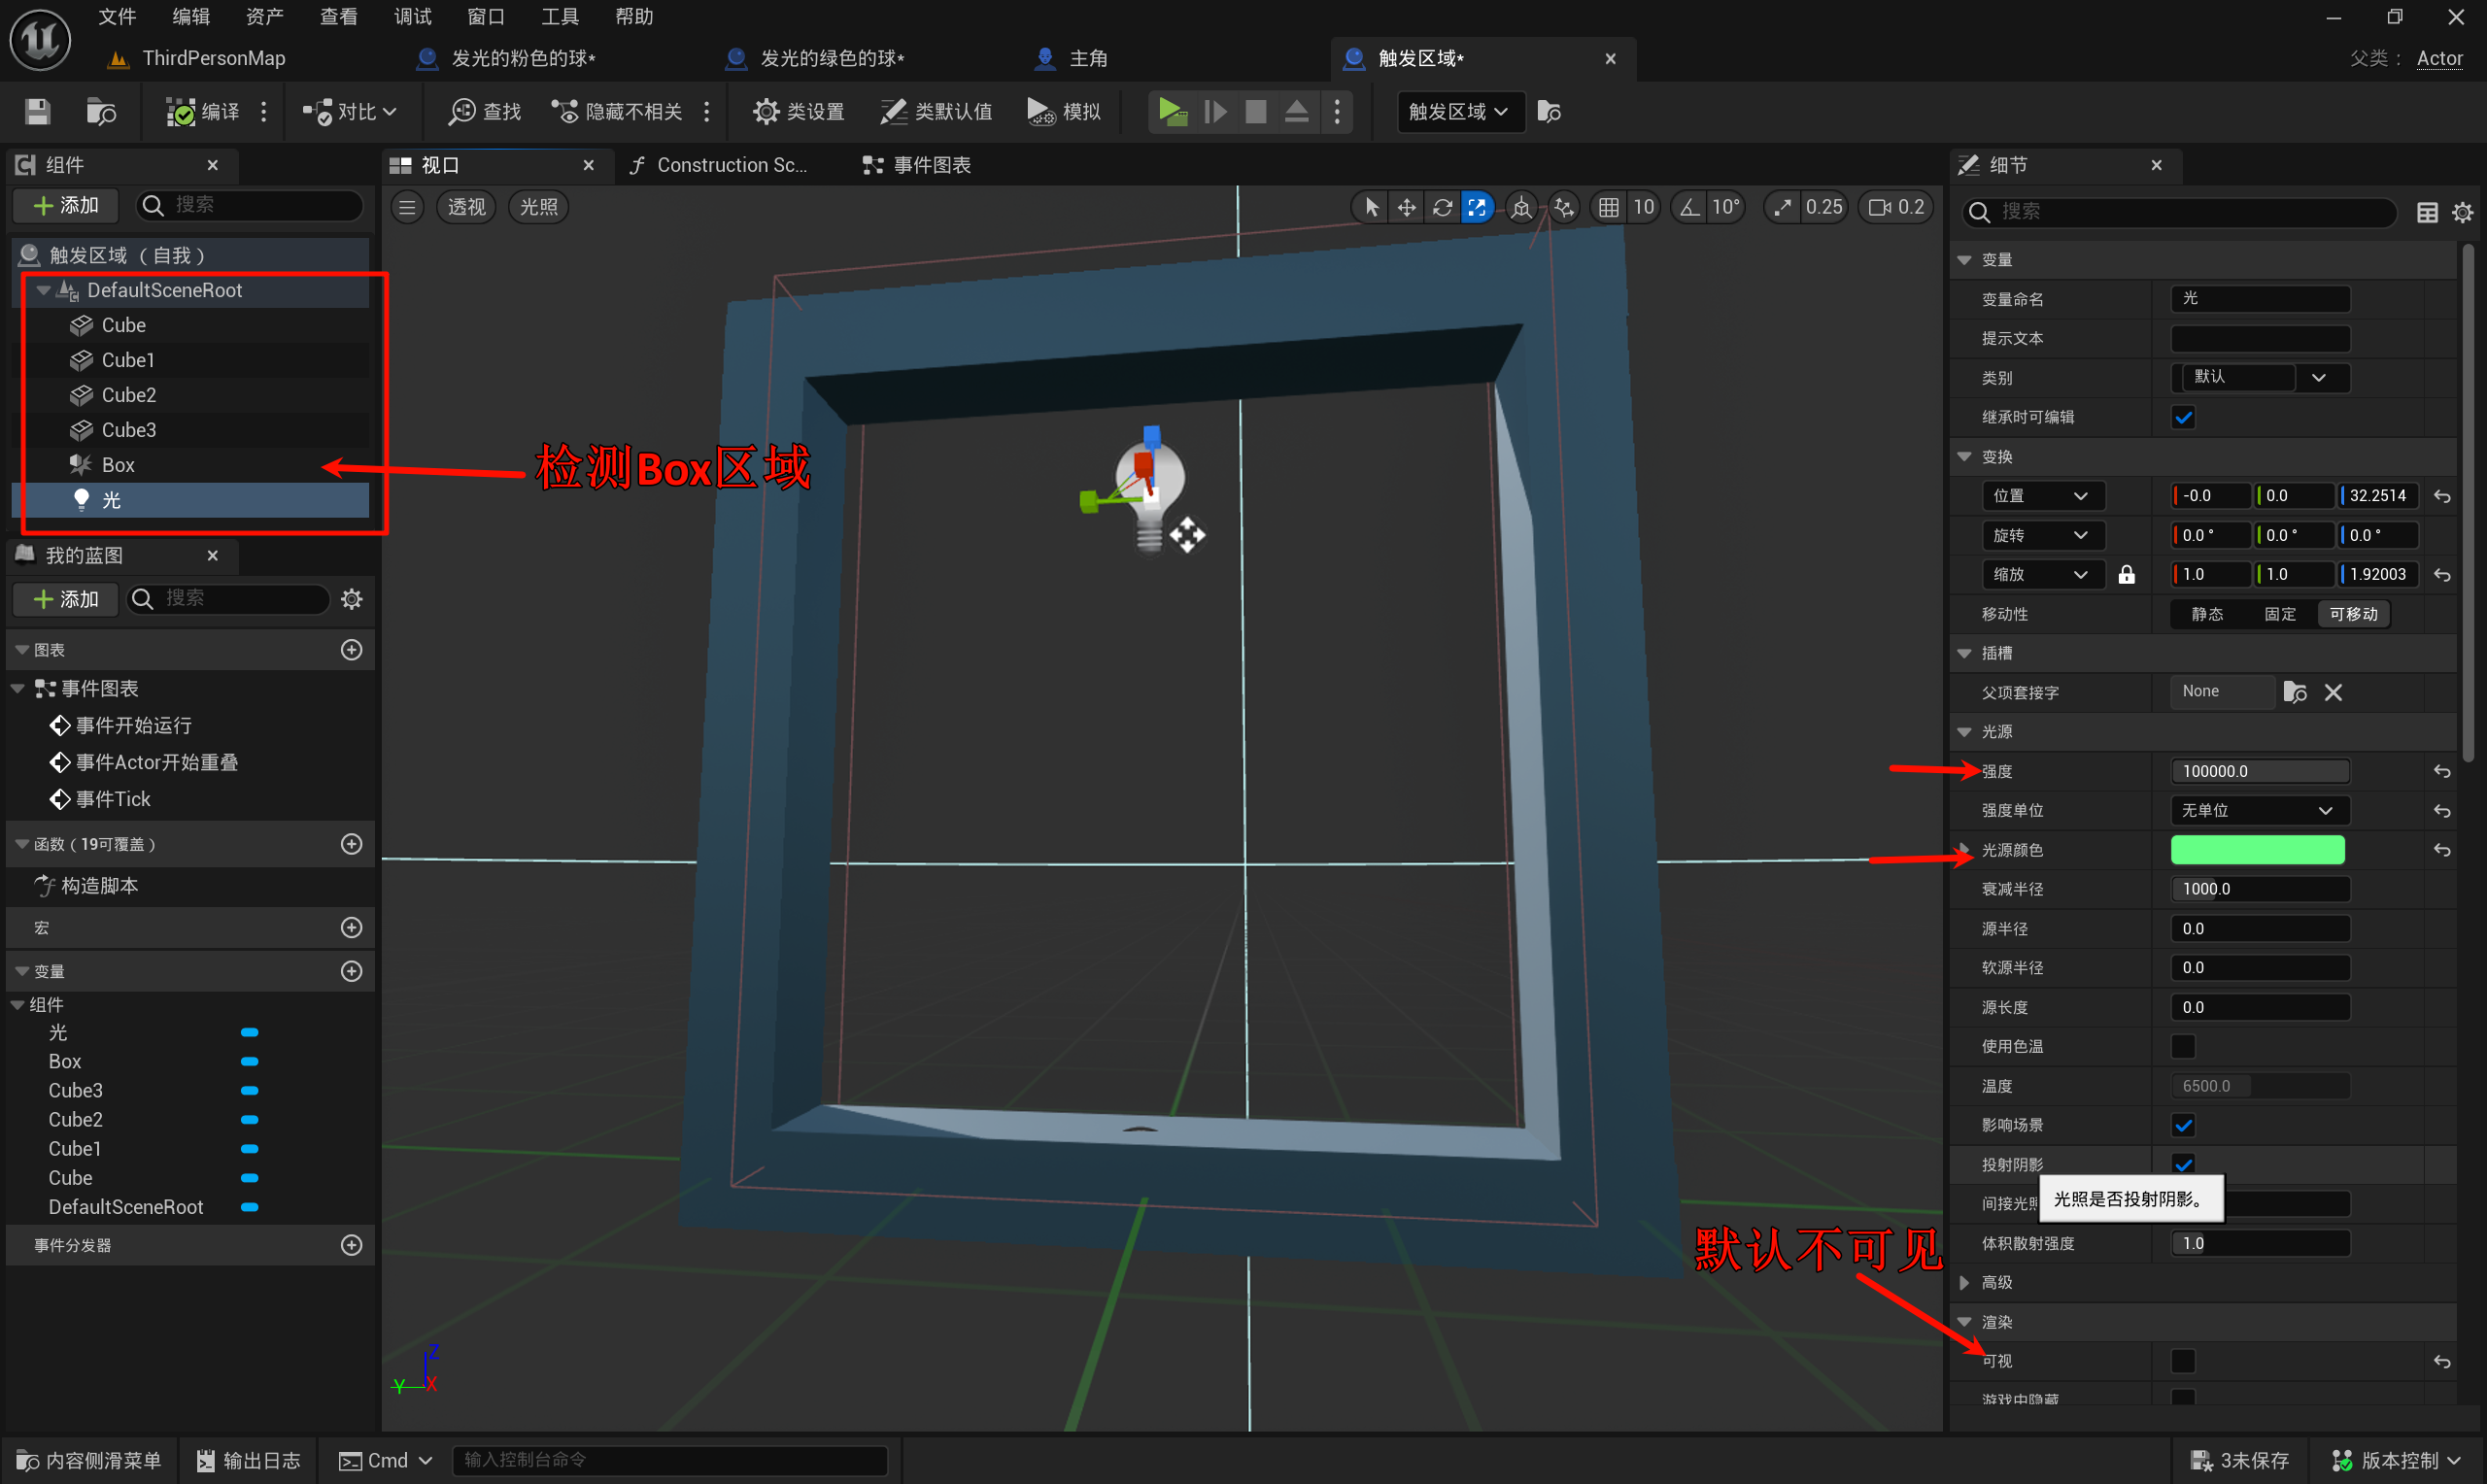
Task: Open the 查找 find tool
Action: [x=485, y=111]
